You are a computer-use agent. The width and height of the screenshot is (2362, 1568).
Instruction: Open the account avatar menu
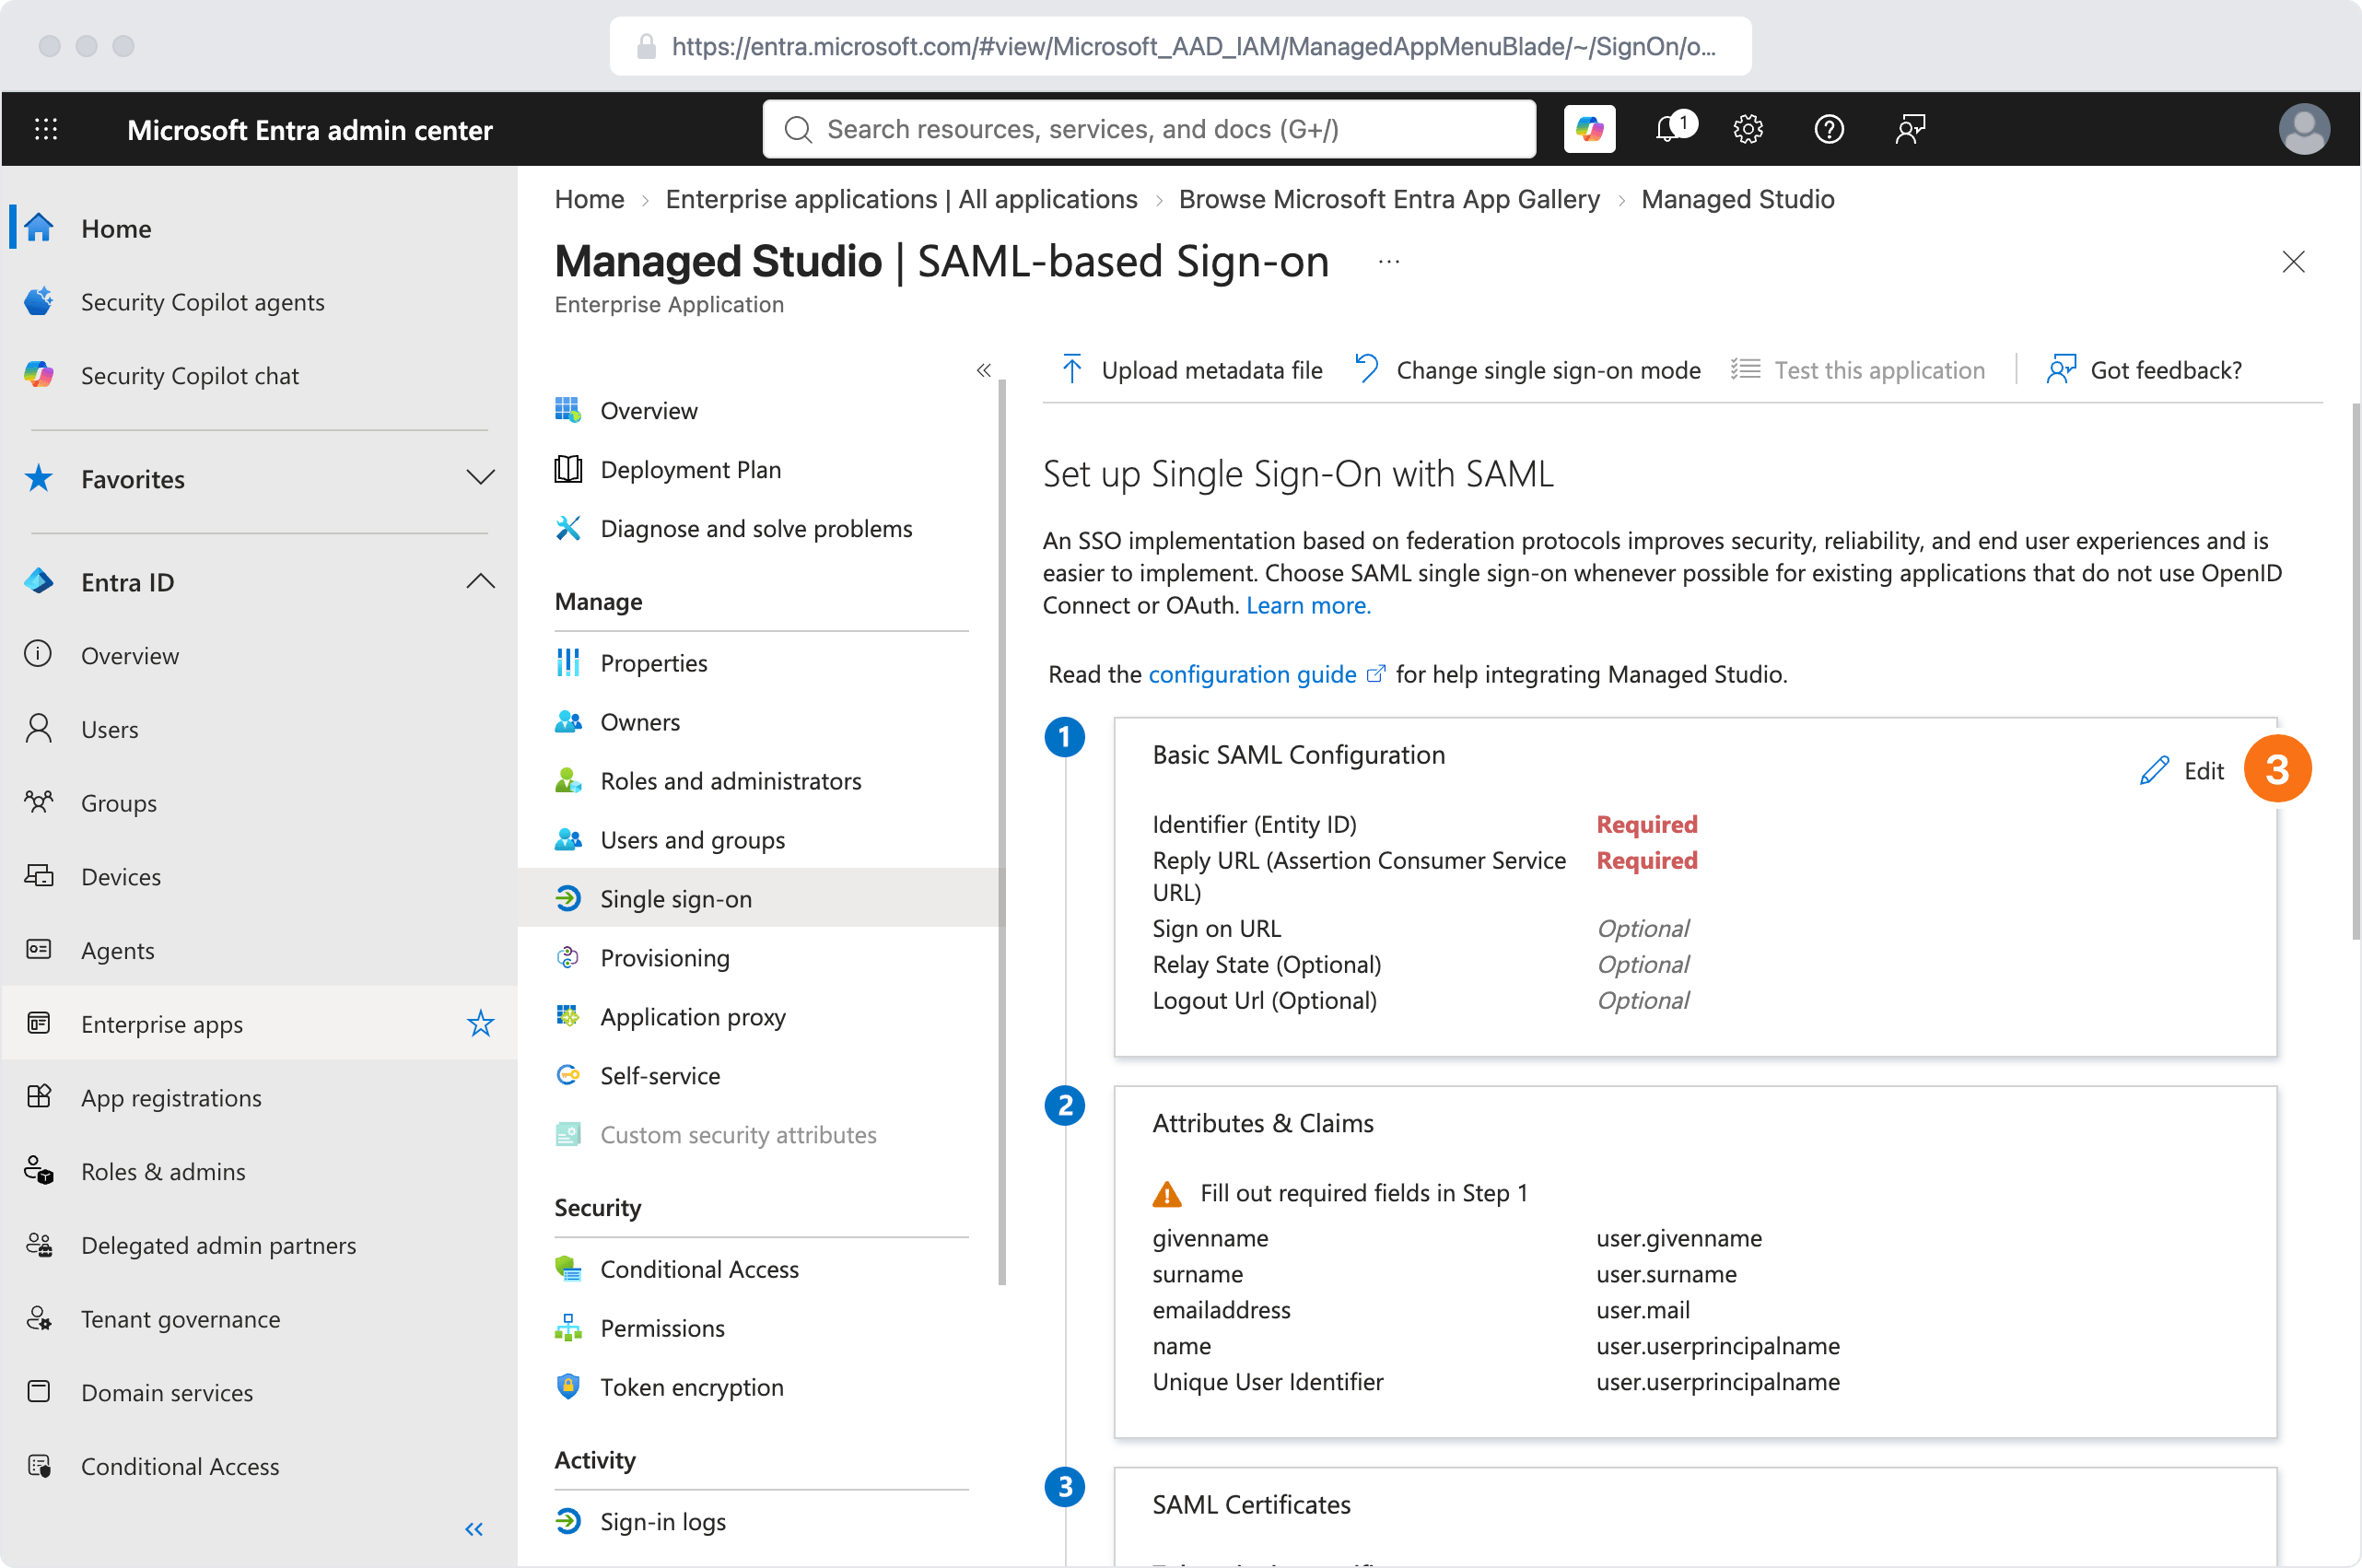click(2304, 129)
